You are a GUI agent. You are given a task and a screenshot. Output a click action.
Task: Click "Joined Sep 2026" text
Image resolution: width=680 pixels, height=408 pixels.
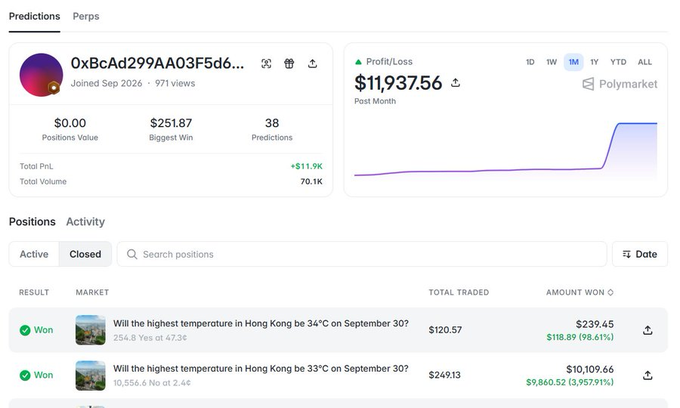106,83
